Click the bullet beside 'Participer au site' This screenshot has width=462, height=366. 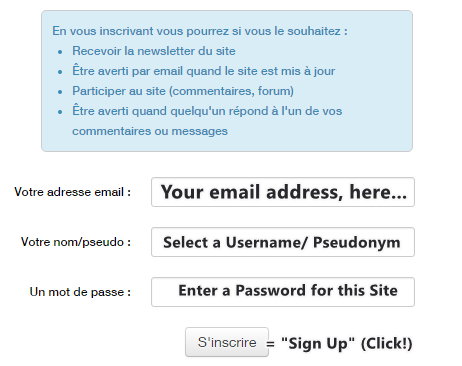[x=60, y=92]
